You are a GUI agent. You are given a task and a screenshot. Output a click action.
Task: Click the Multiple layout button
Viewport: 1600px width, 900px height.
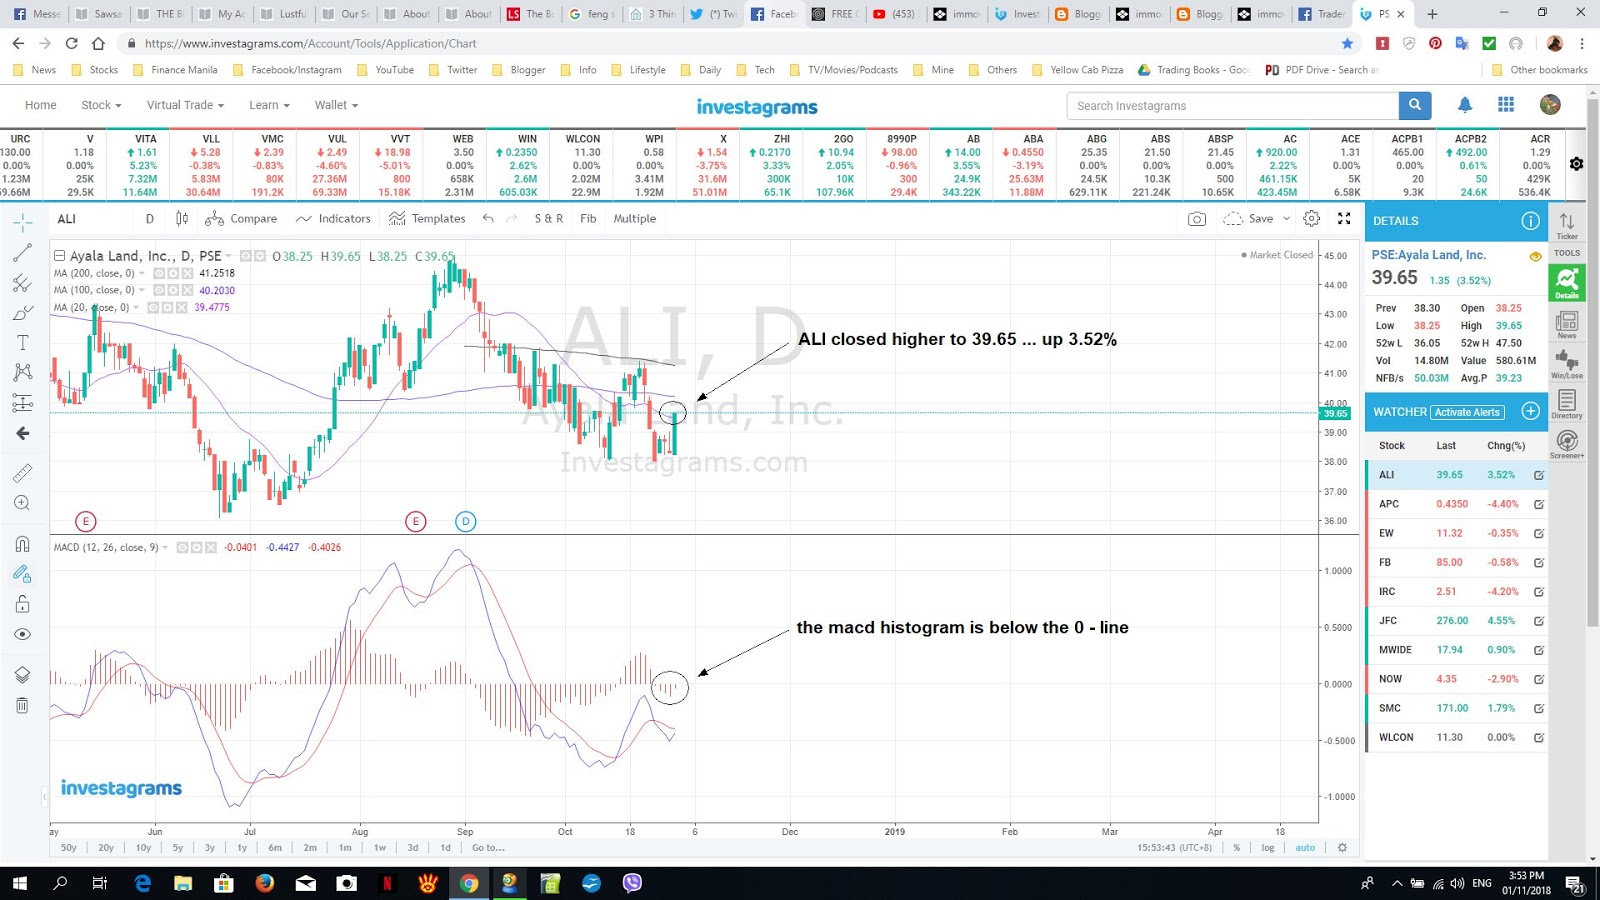point(635,218)
